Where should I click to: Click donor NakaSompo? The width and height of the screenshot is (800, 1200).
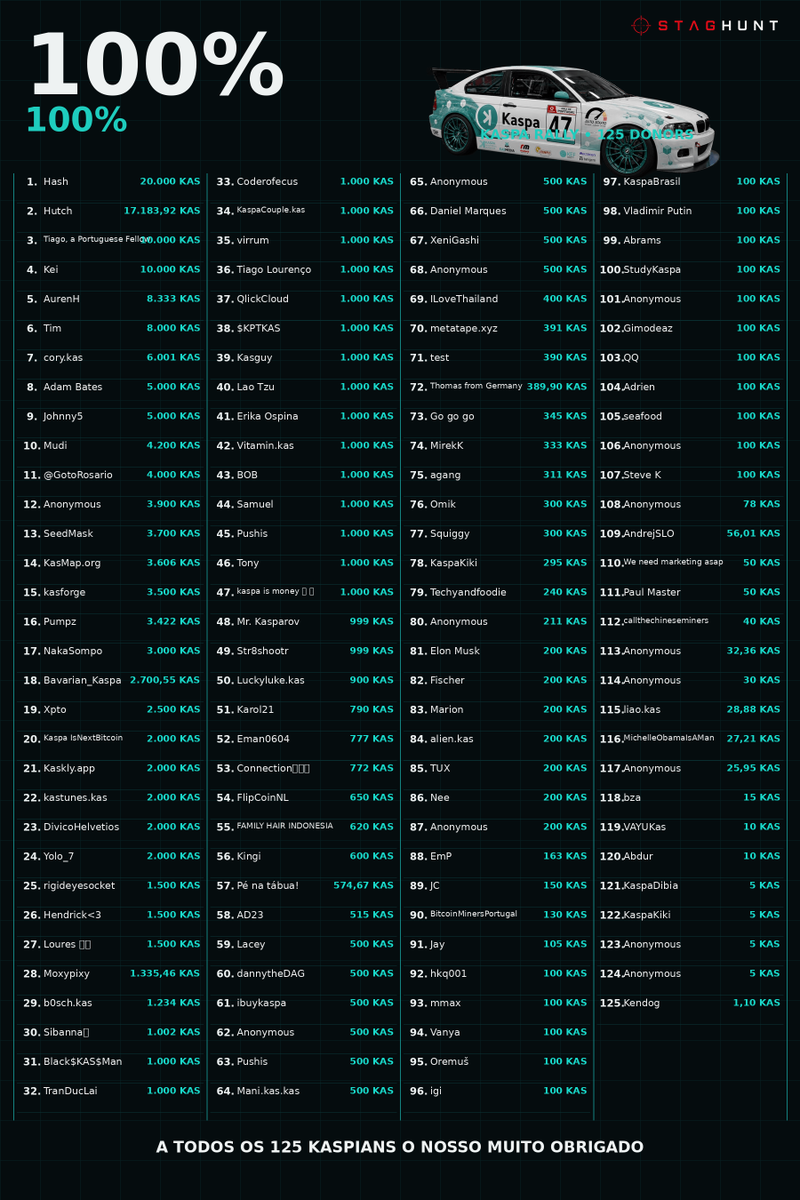click(73, 651)
